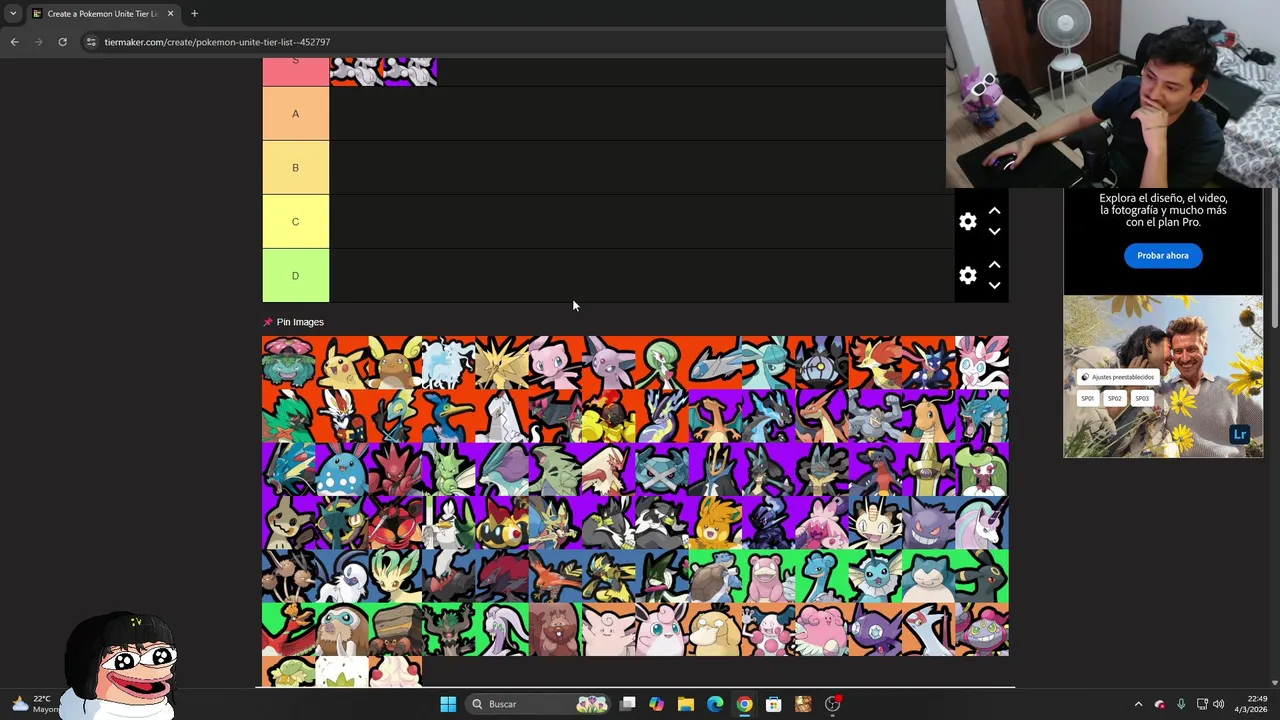
Task: Select the Glaceon icon
Action: click(768, 362)
